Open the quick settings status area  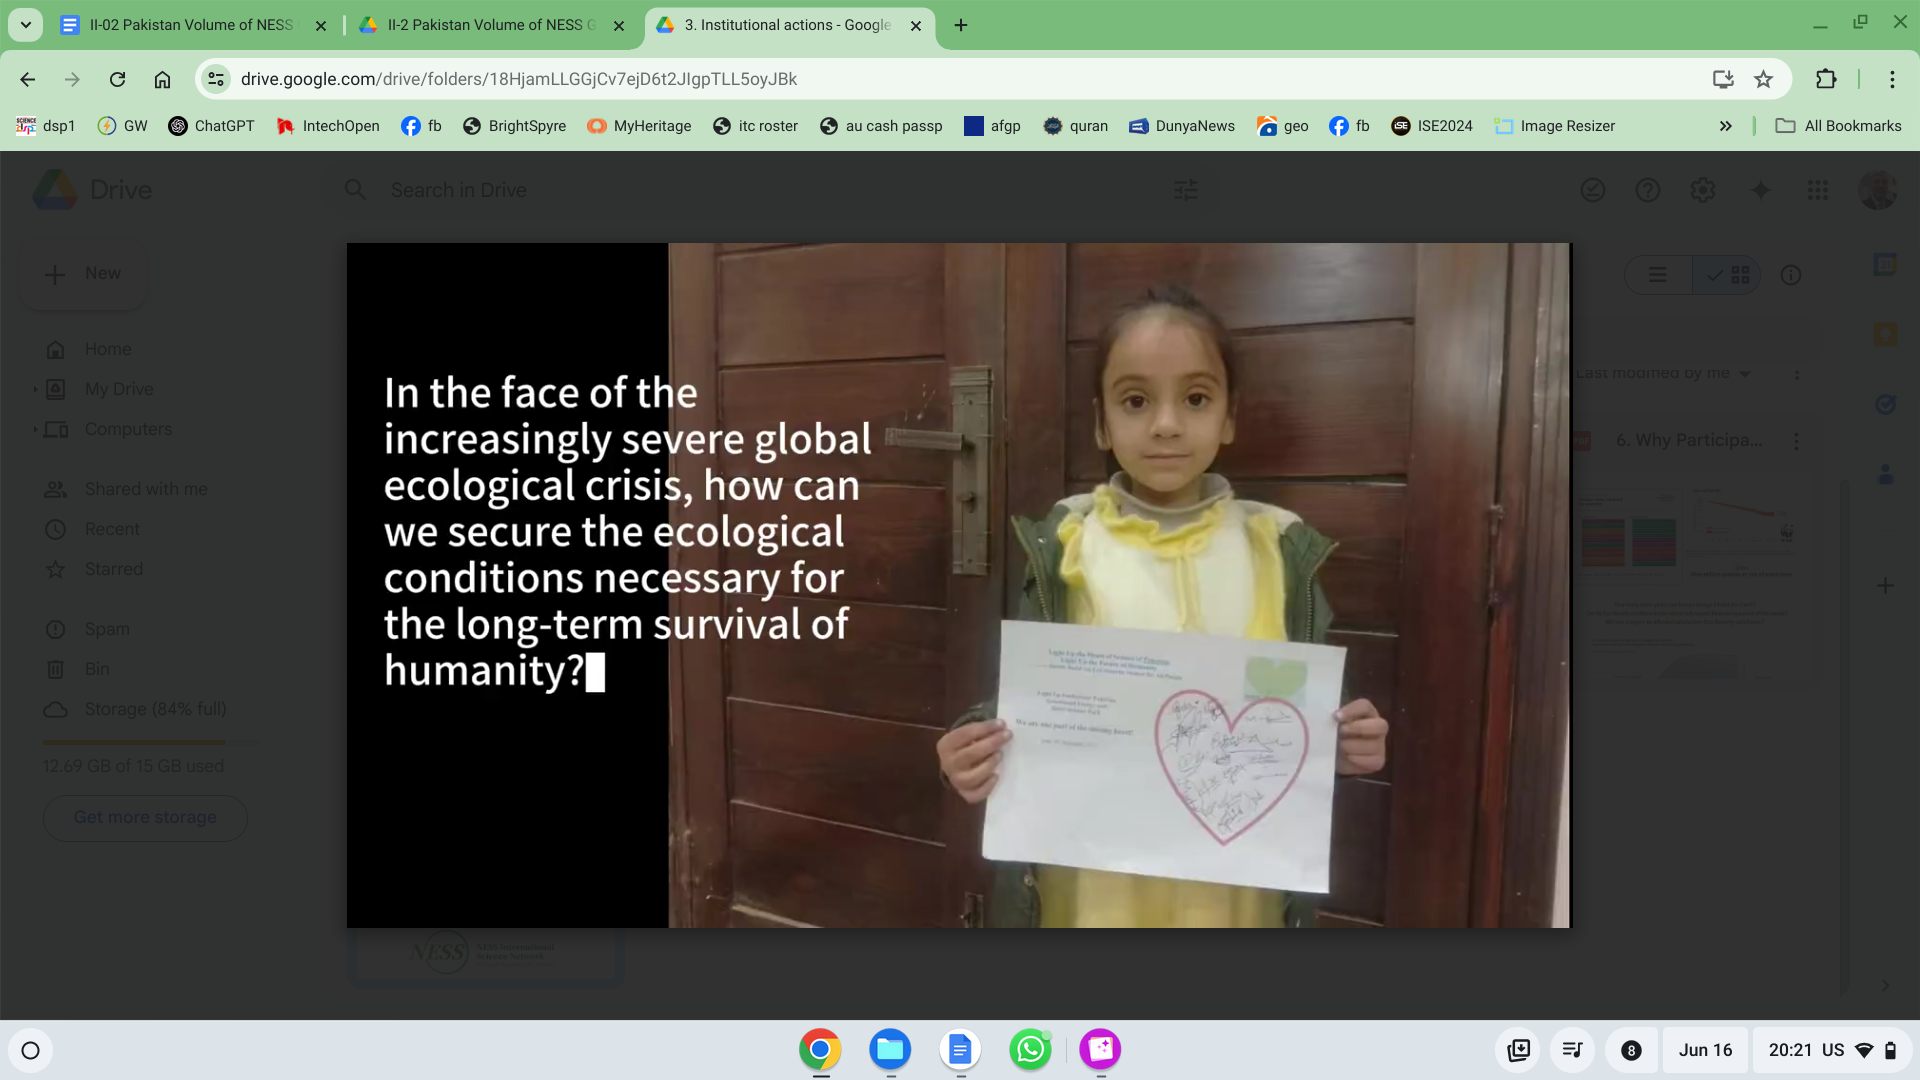point(1832,1050)
